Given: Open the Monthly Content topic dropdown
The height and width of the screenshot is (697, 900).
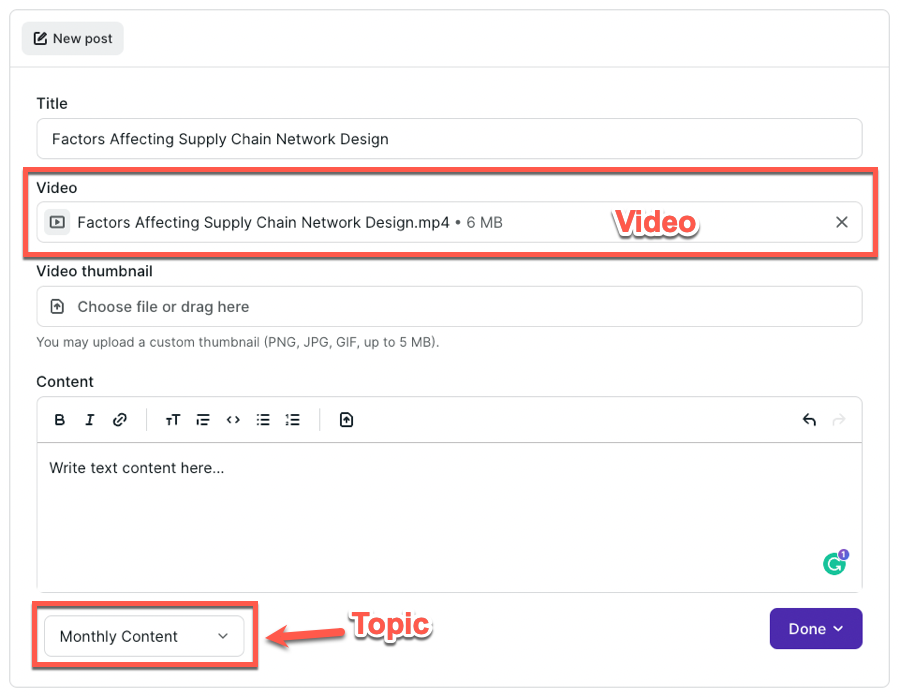Looking at the screenshot, I should click(x=144, y=636).
